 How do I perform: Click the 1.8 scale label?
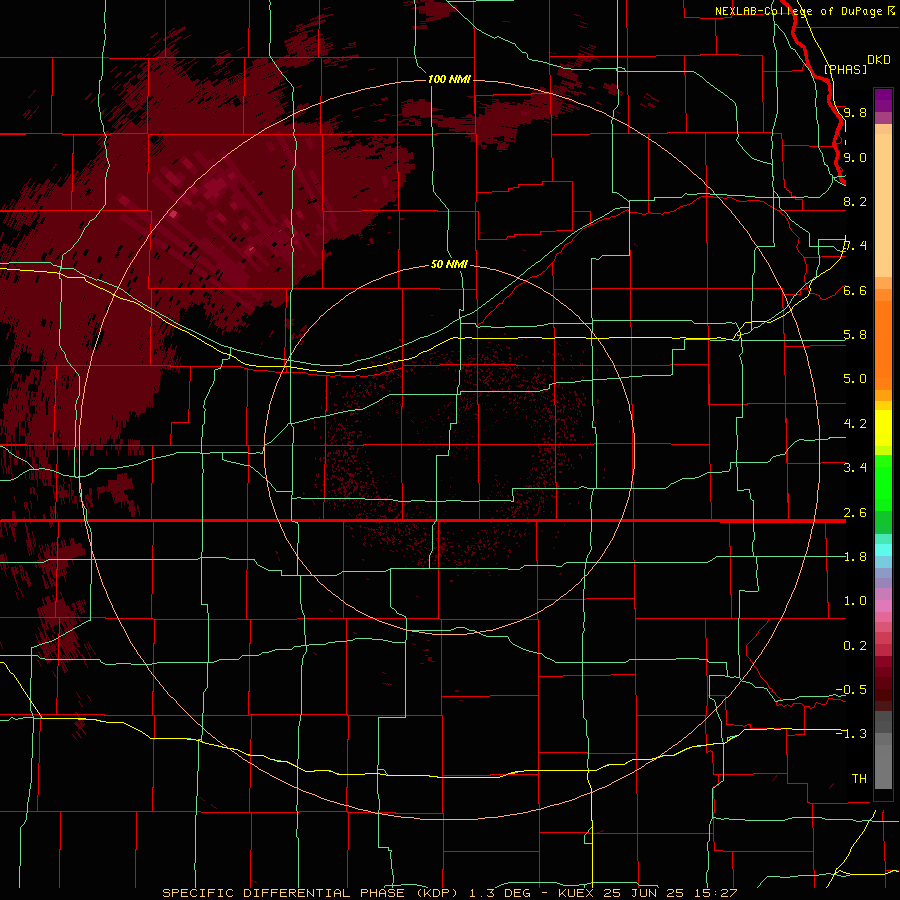(x=855, y=557)
